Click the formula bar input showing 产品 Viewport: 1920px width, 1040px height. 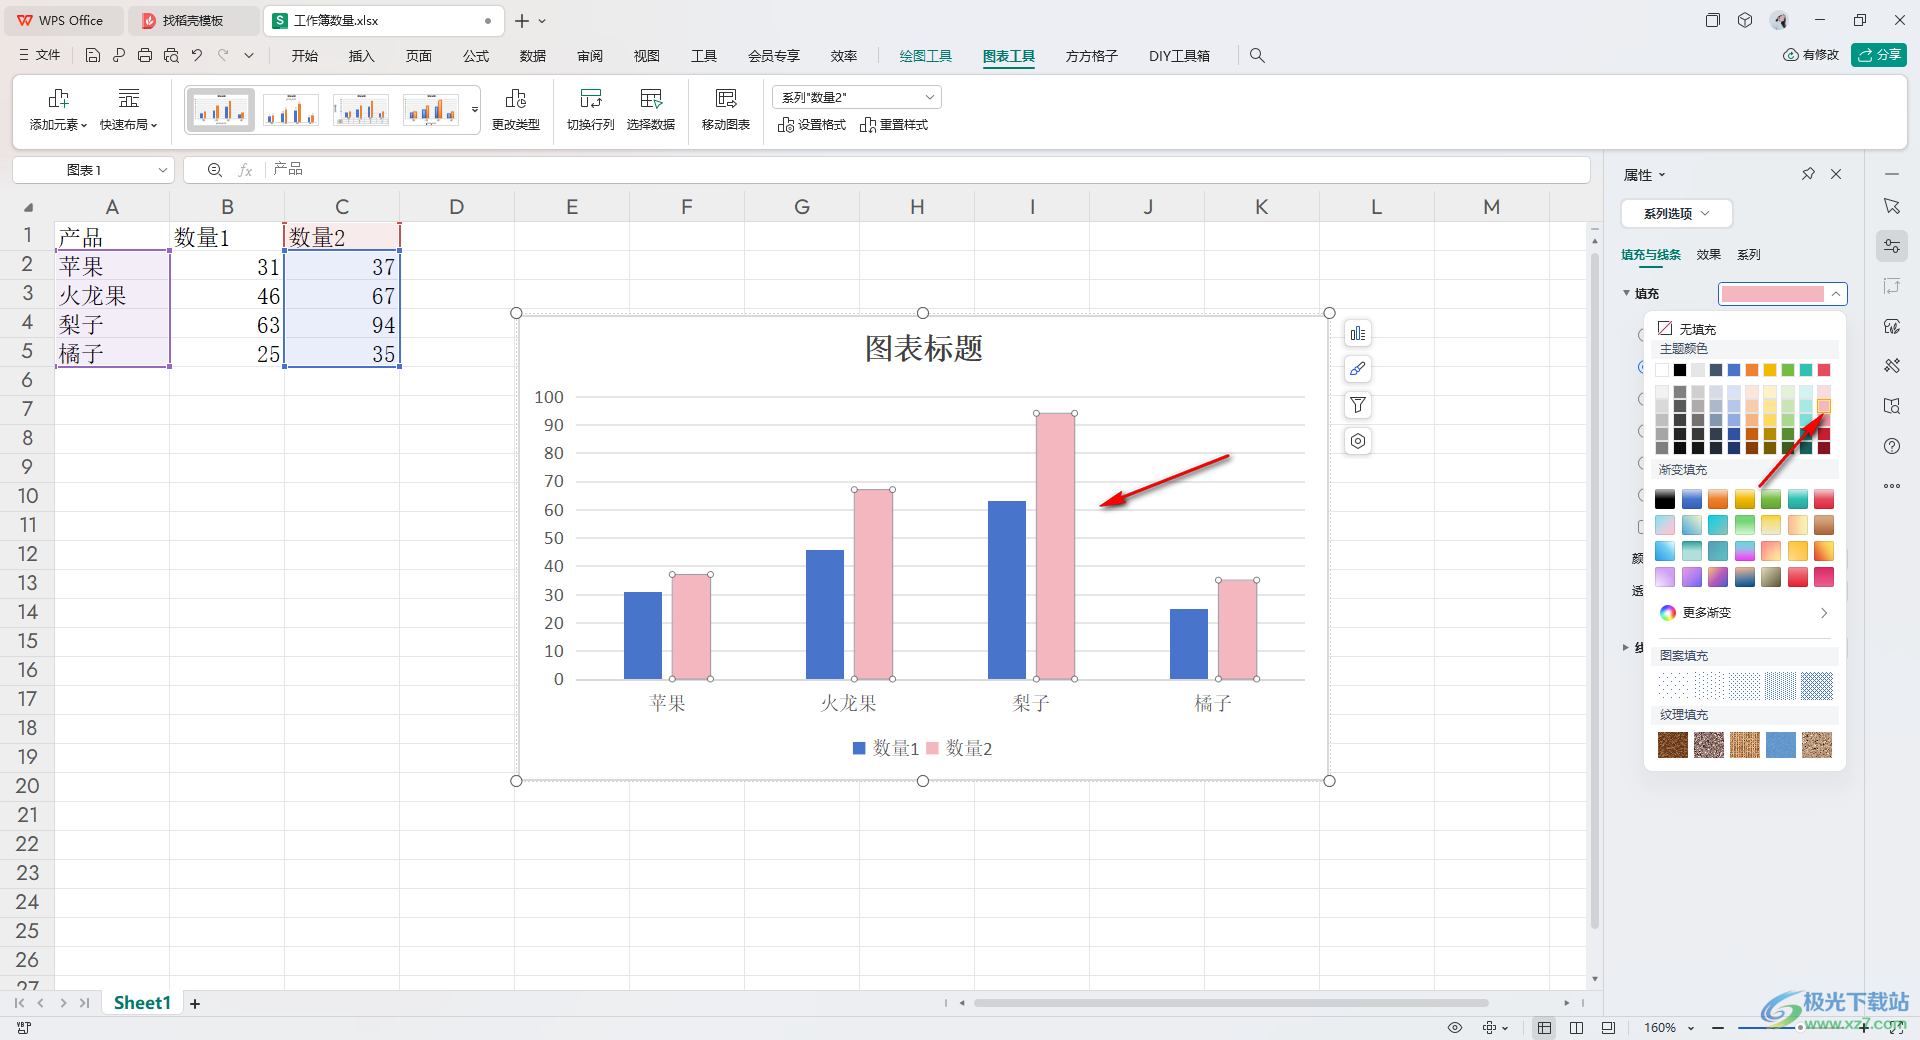point(927,170)
